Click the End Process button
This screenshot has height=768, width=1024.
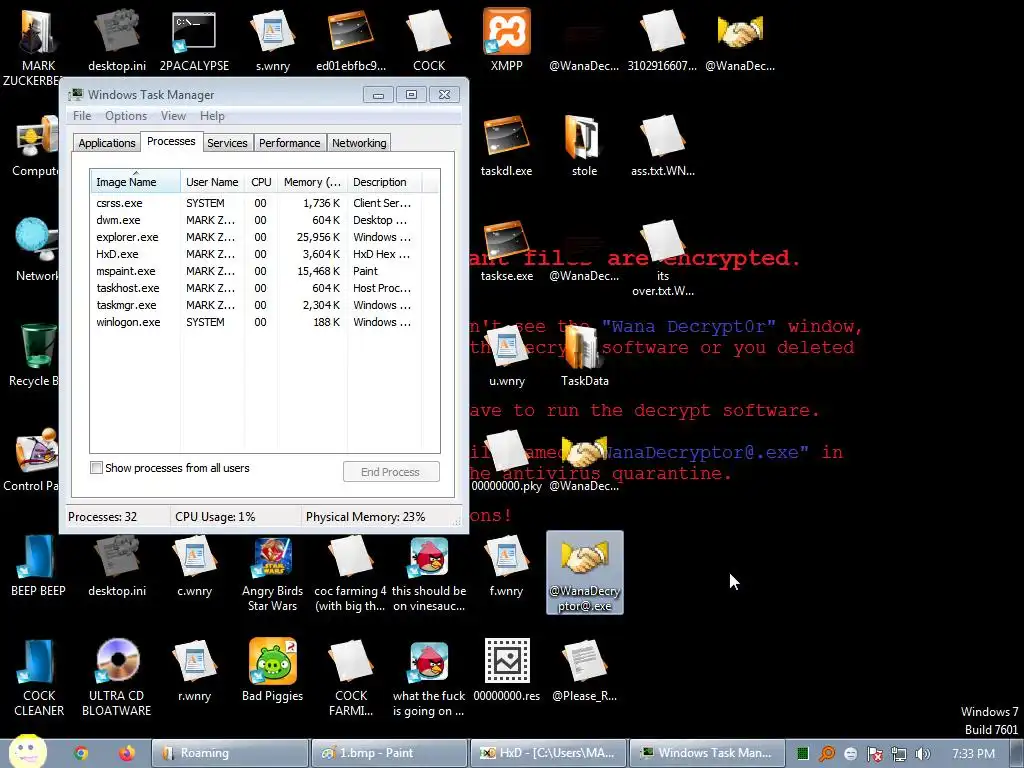[391, 472]
